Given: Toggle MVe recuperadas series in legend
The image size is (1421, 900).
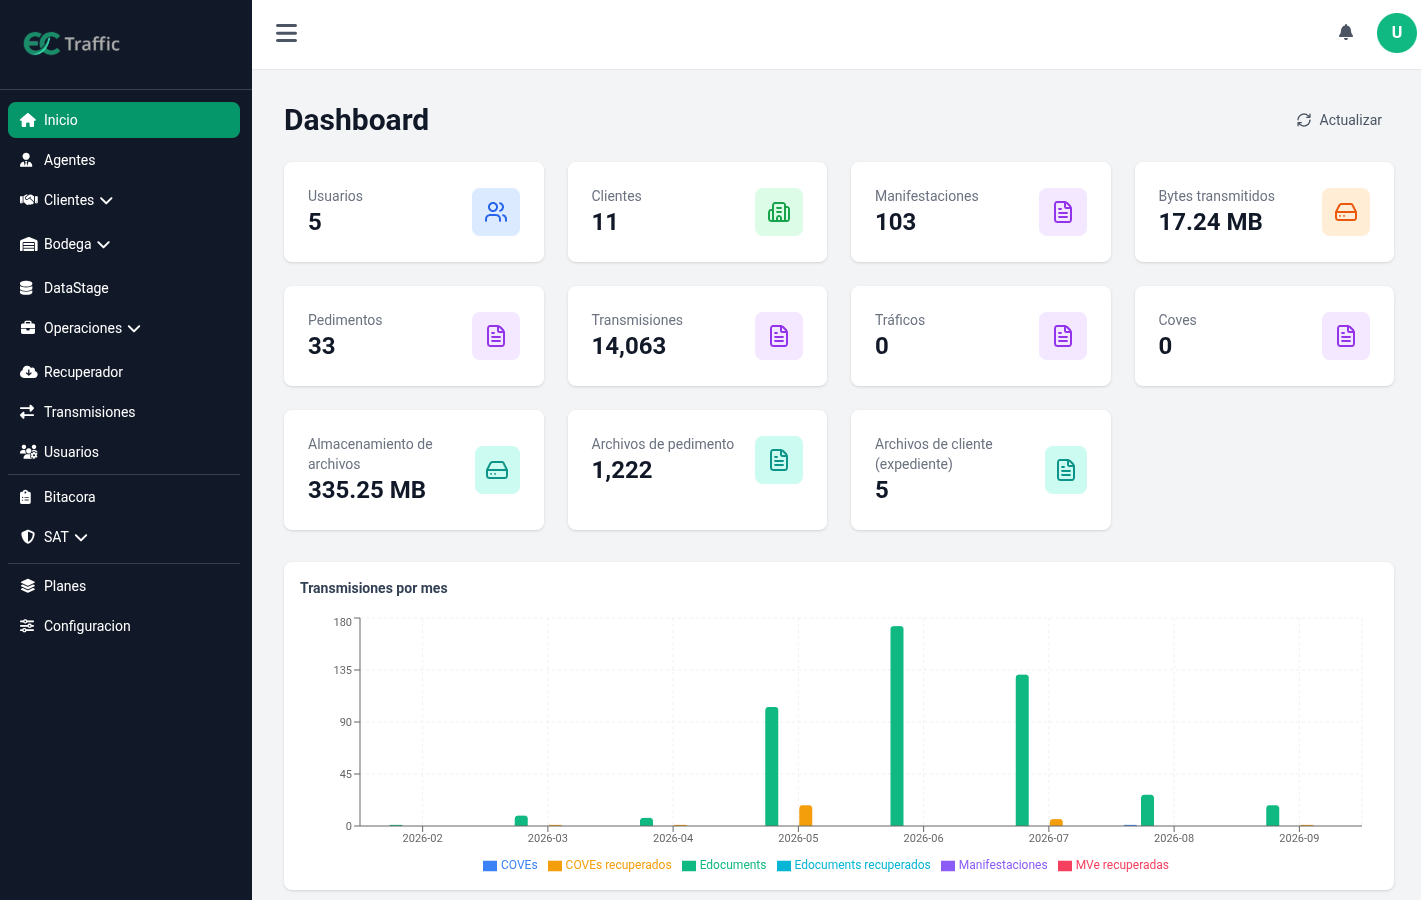Looking at the screenshot, I should pos(1113,865).
